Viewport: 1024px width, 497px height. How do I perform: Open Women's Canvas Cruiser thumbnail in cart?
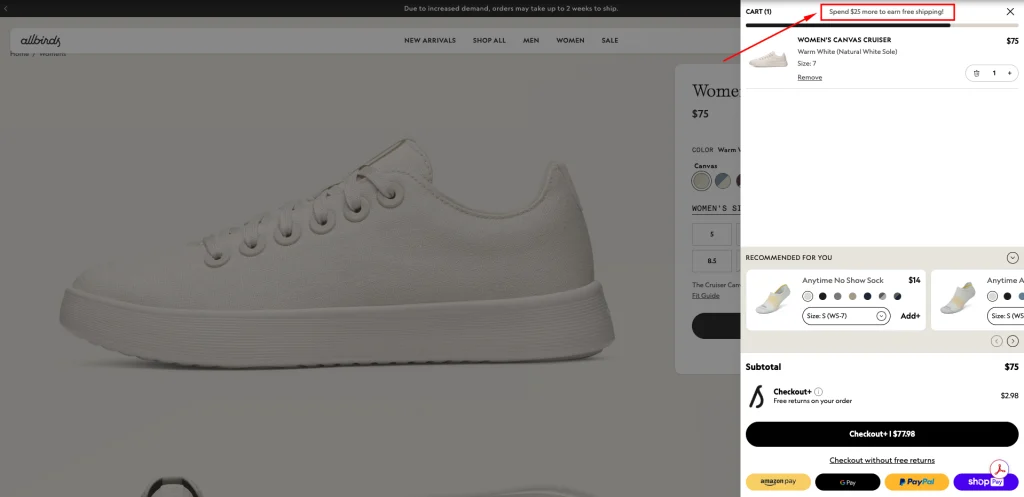click(769, 59)
